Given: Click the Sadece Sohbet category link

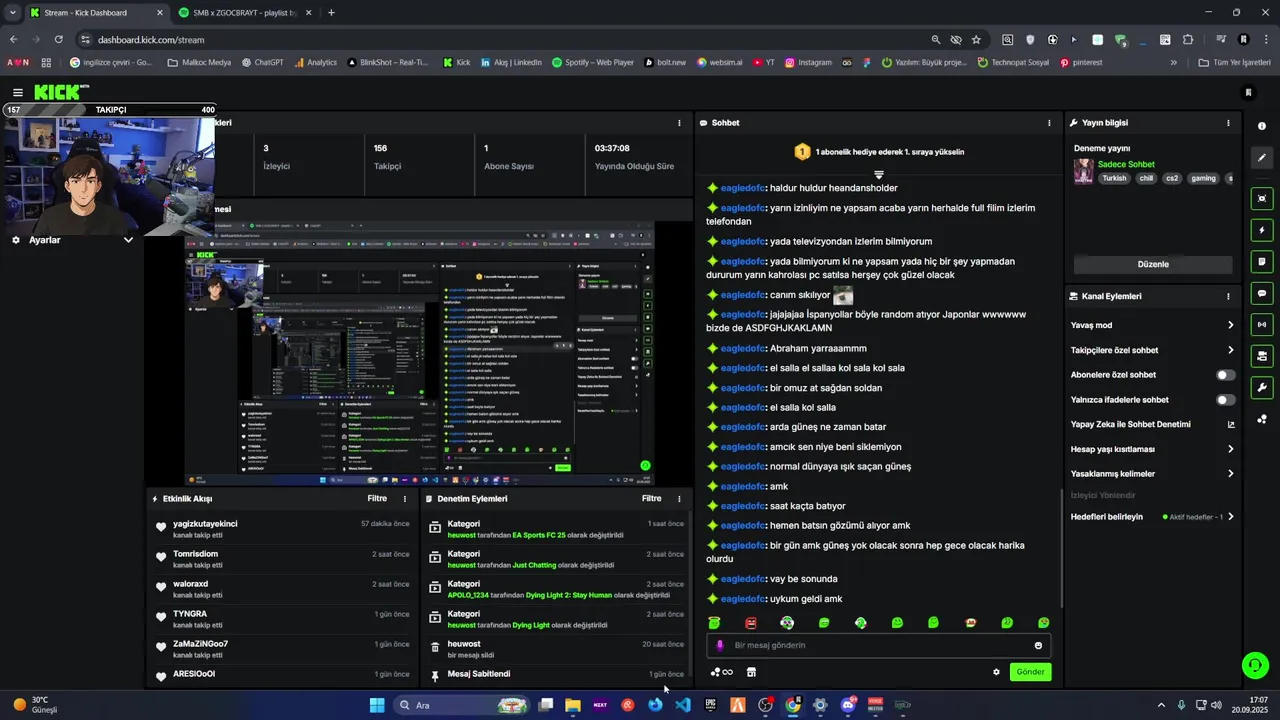Looking at the screenshot, I should [1126, 164].
